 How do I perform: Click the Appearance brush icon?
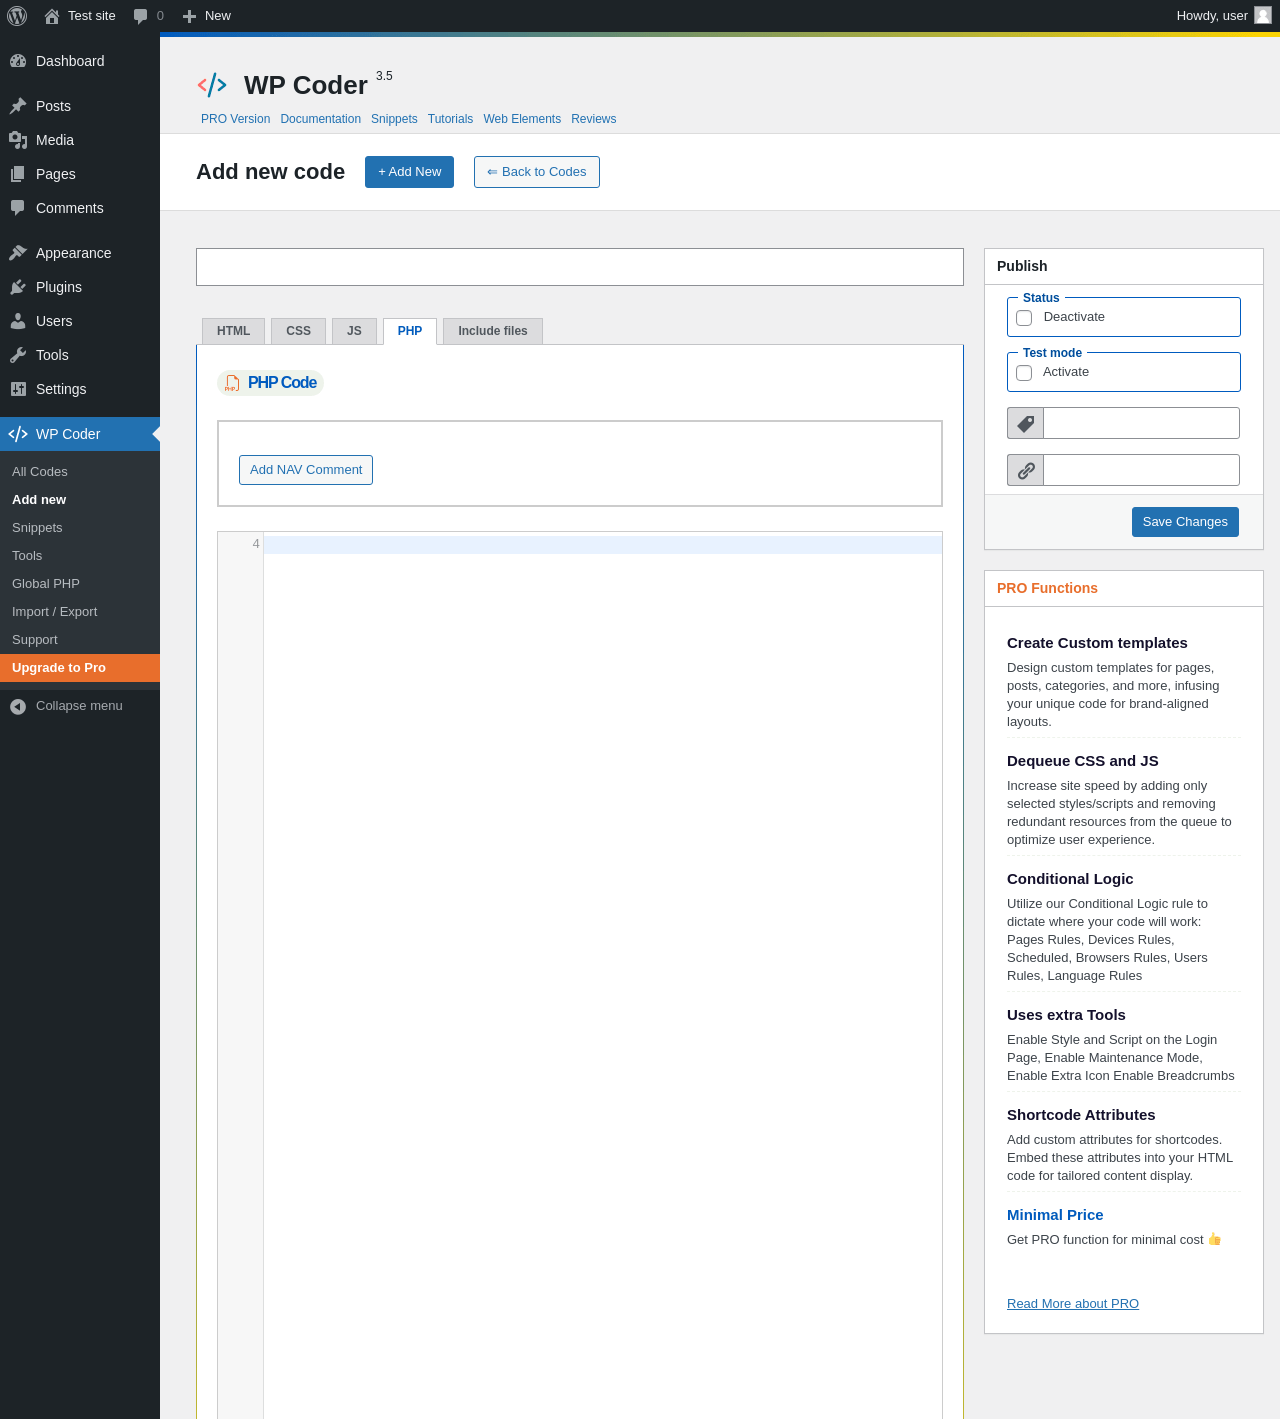pyautogui.click(x=18, y=253)
